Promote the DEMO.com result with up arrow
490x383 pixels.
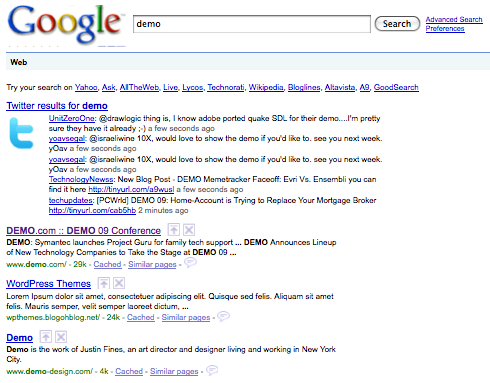point(174,230)
